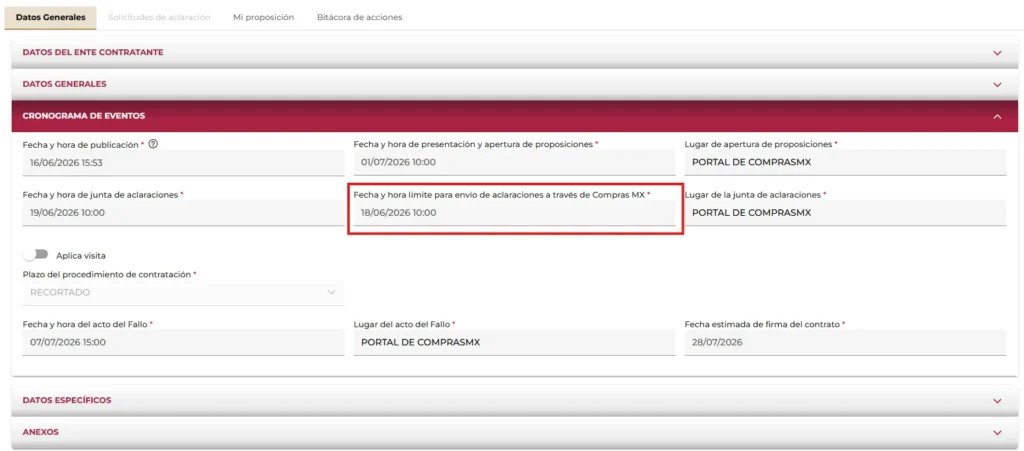Open the Mi proposición tab
1024x451 pixels.
click(263, 18)
